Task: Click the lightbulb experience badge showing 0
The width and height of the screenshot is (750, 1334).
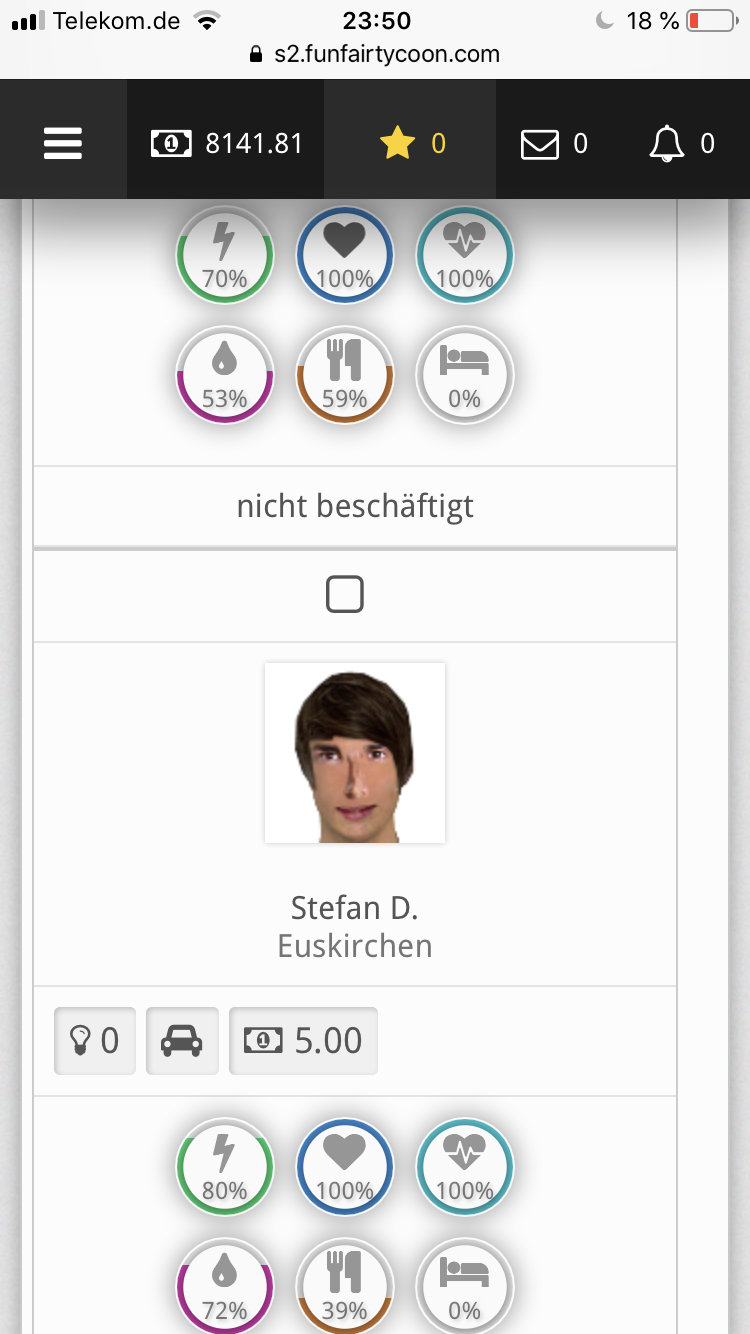Action: (94, 1041)
